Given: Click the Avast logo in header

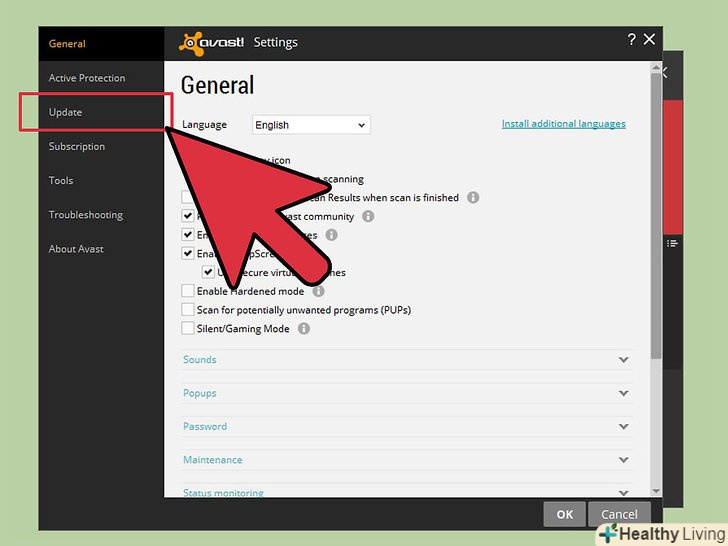Looking at the screenshot, I should click(x=211, y=44).
